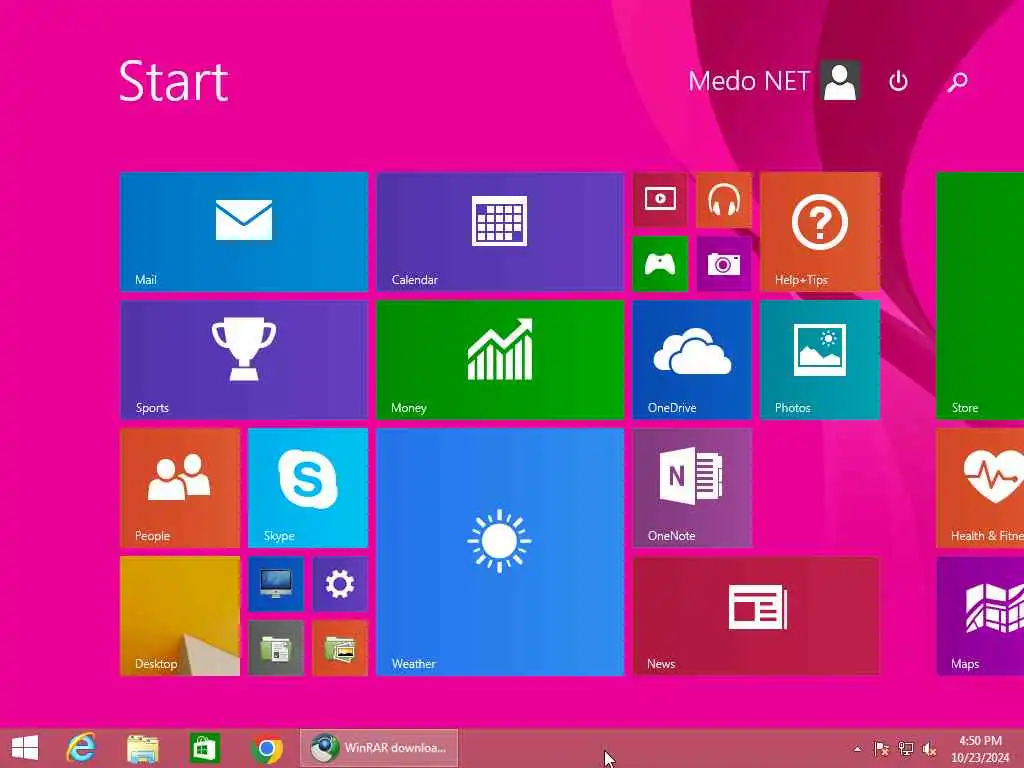Open the Medo NET user account menu
The image size is (1024, 768).
pos(773,81)
